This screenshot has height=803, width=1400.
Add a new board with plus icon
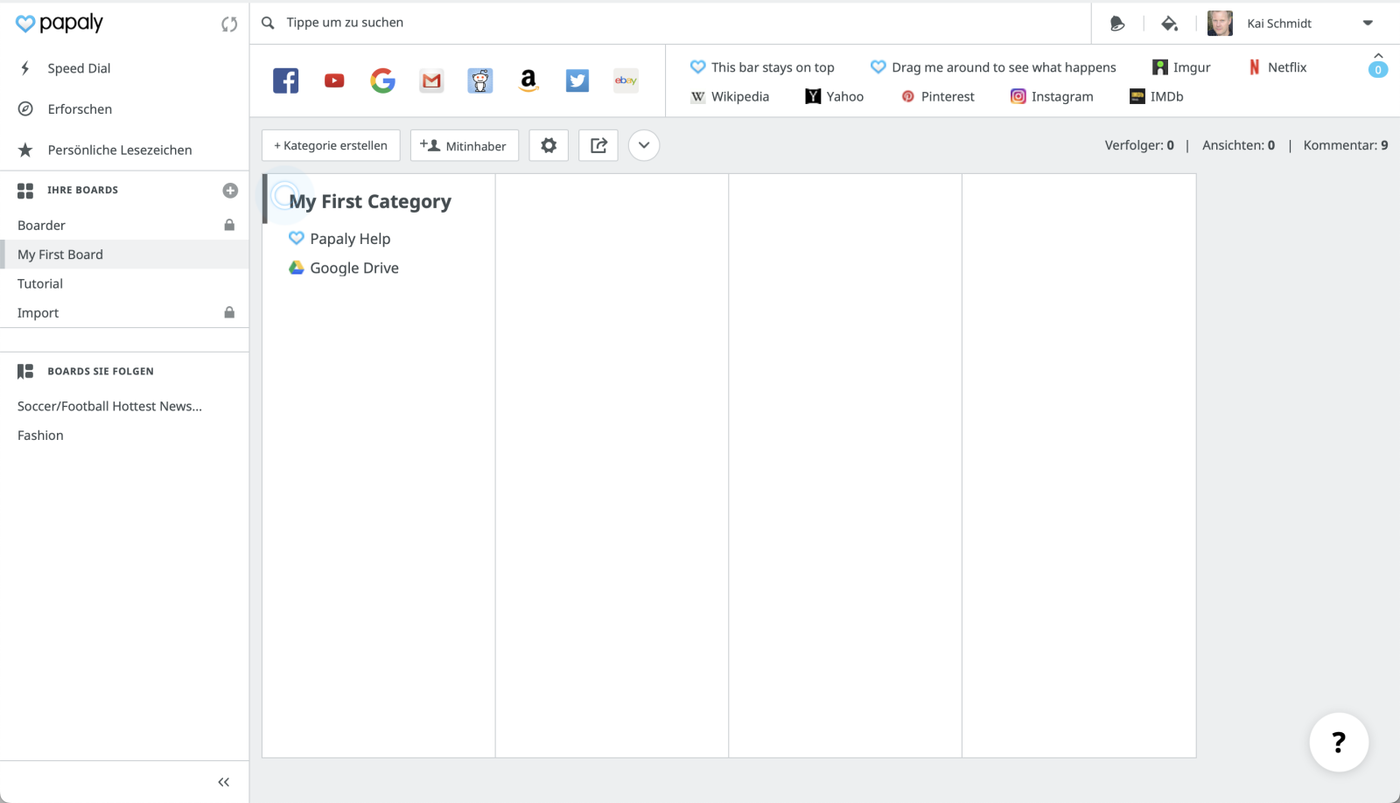point(230,190)
